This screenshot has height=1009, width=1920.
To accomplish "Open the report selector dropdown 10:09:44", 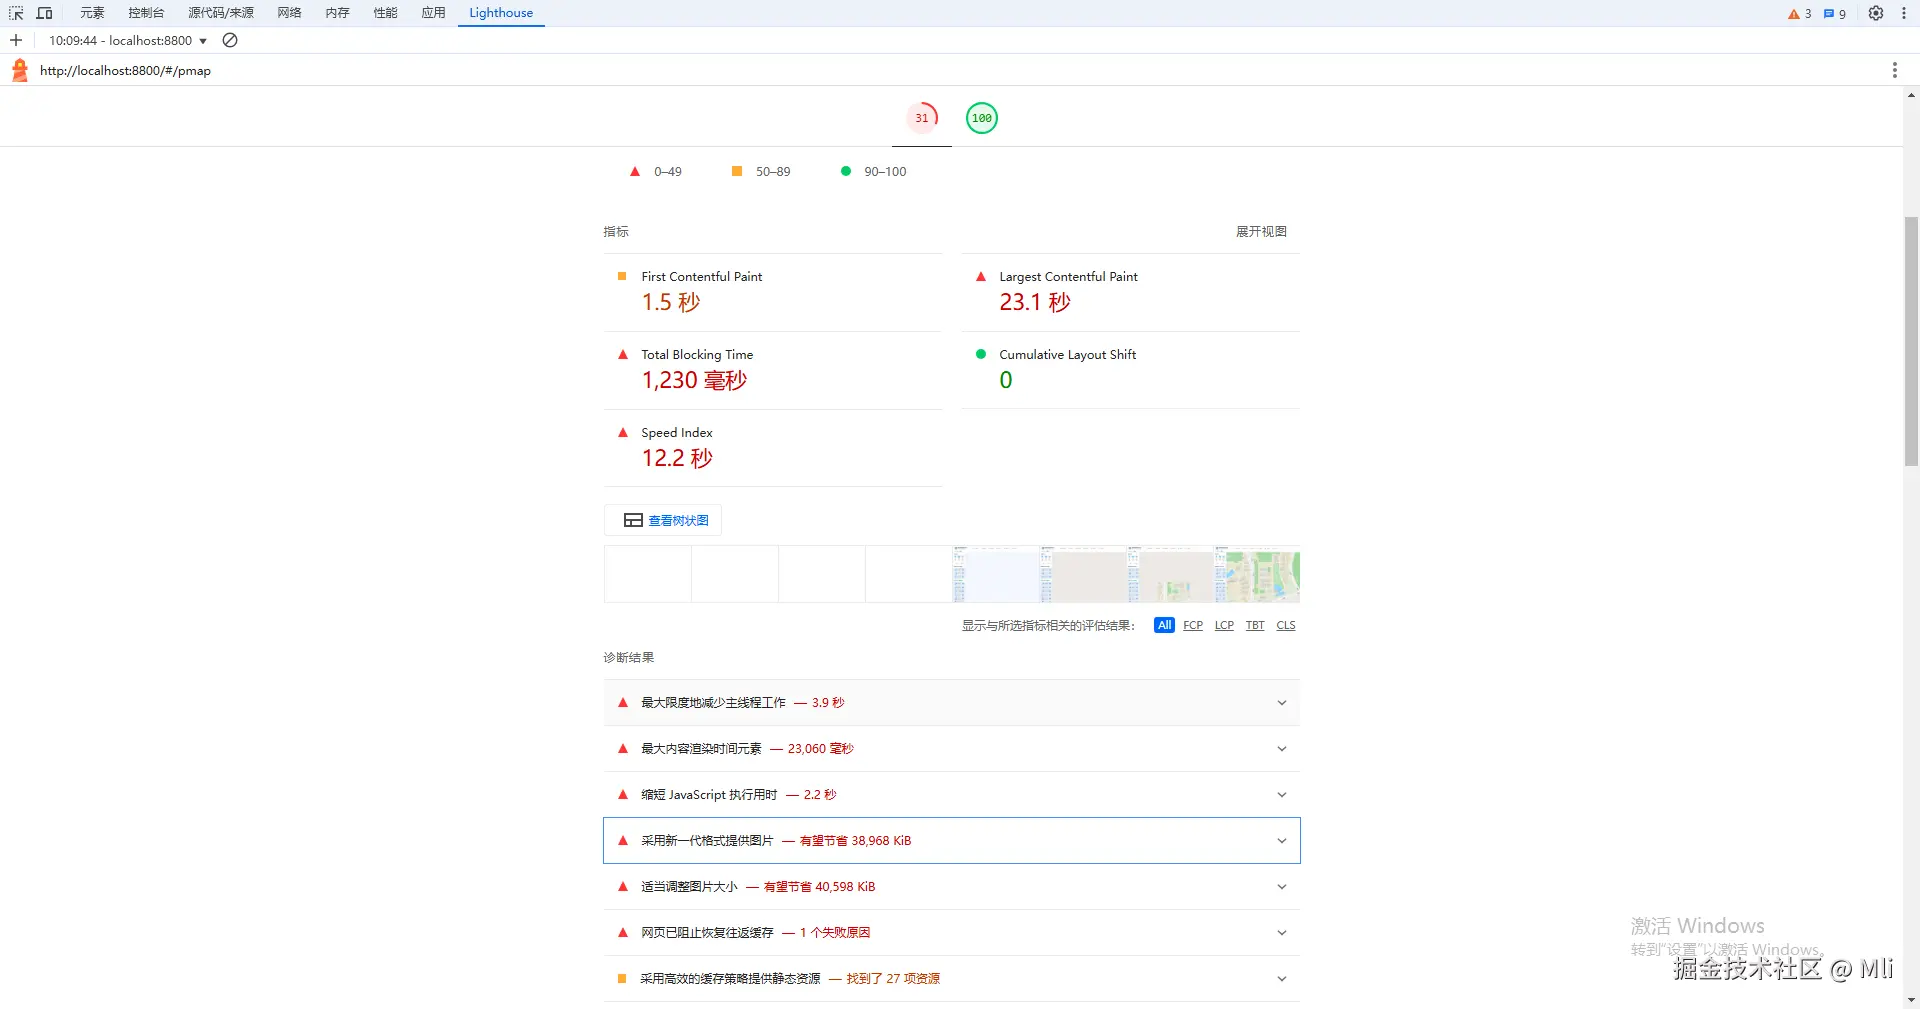I will pyautogui.click(x=128, y=40).
